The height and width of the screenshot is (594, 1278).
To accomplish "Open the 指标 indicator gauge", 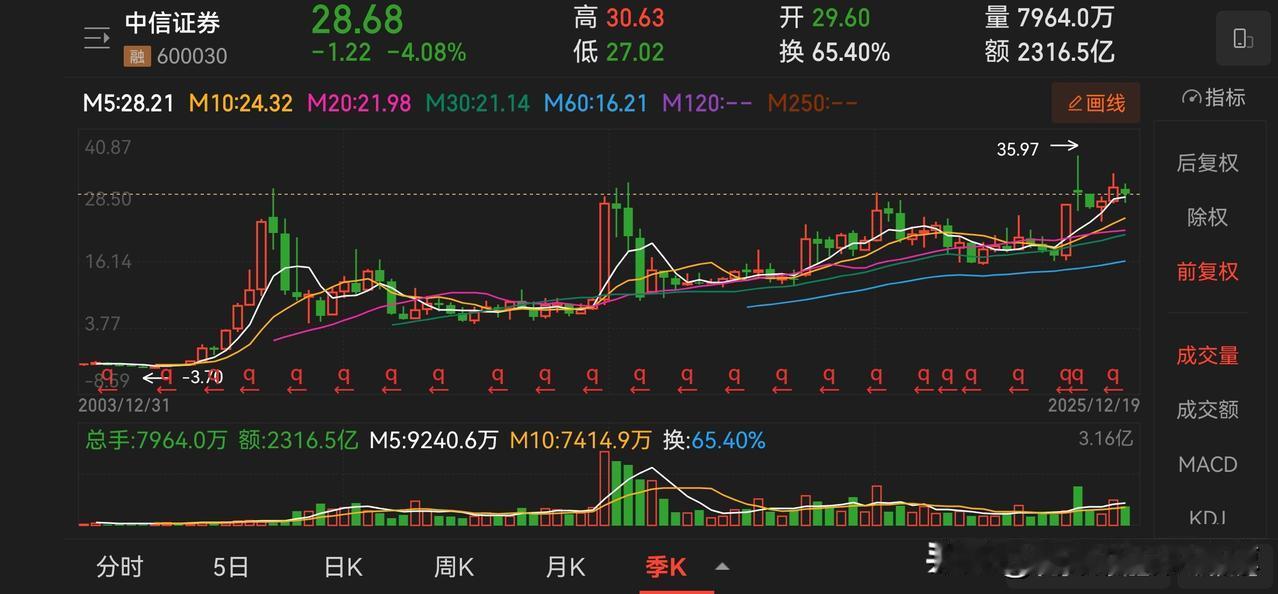I will click(1213, 98).
